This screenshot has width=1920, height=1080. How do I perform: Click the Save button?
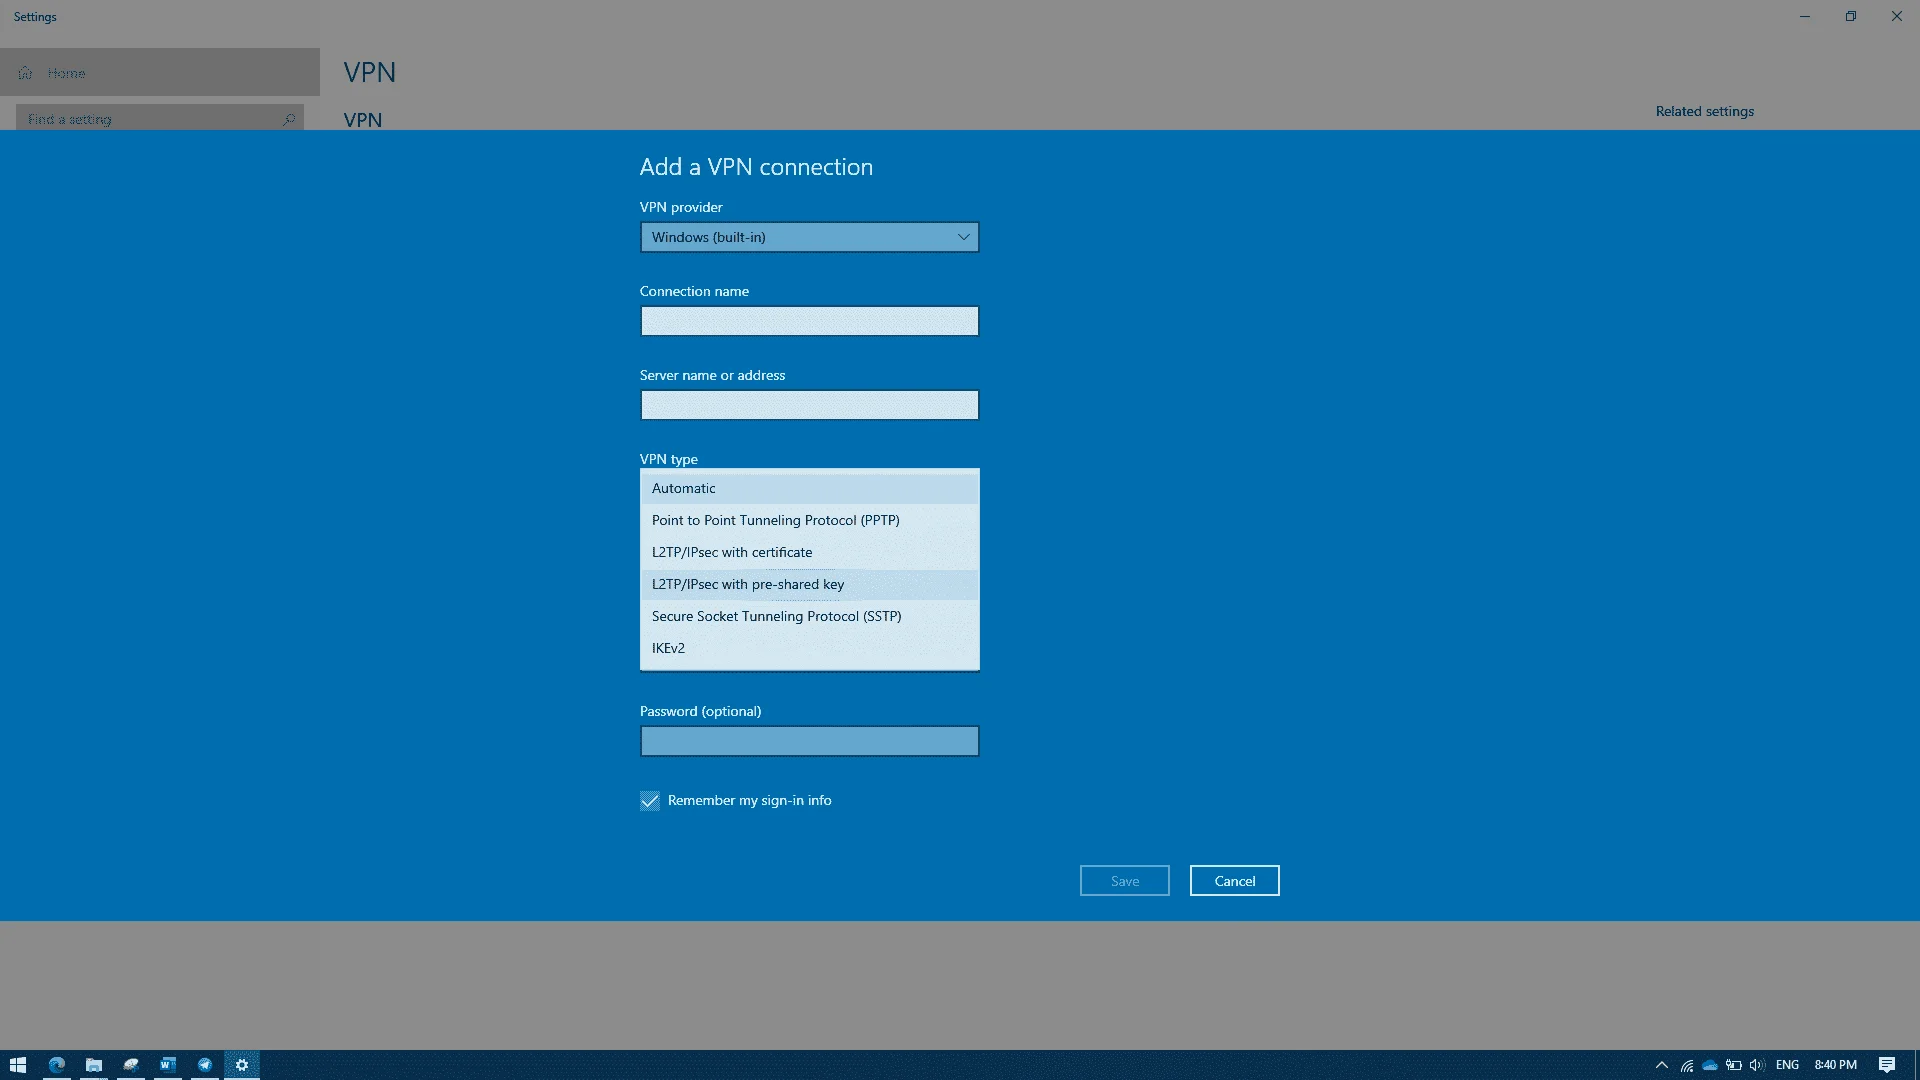pos(1125,881)
